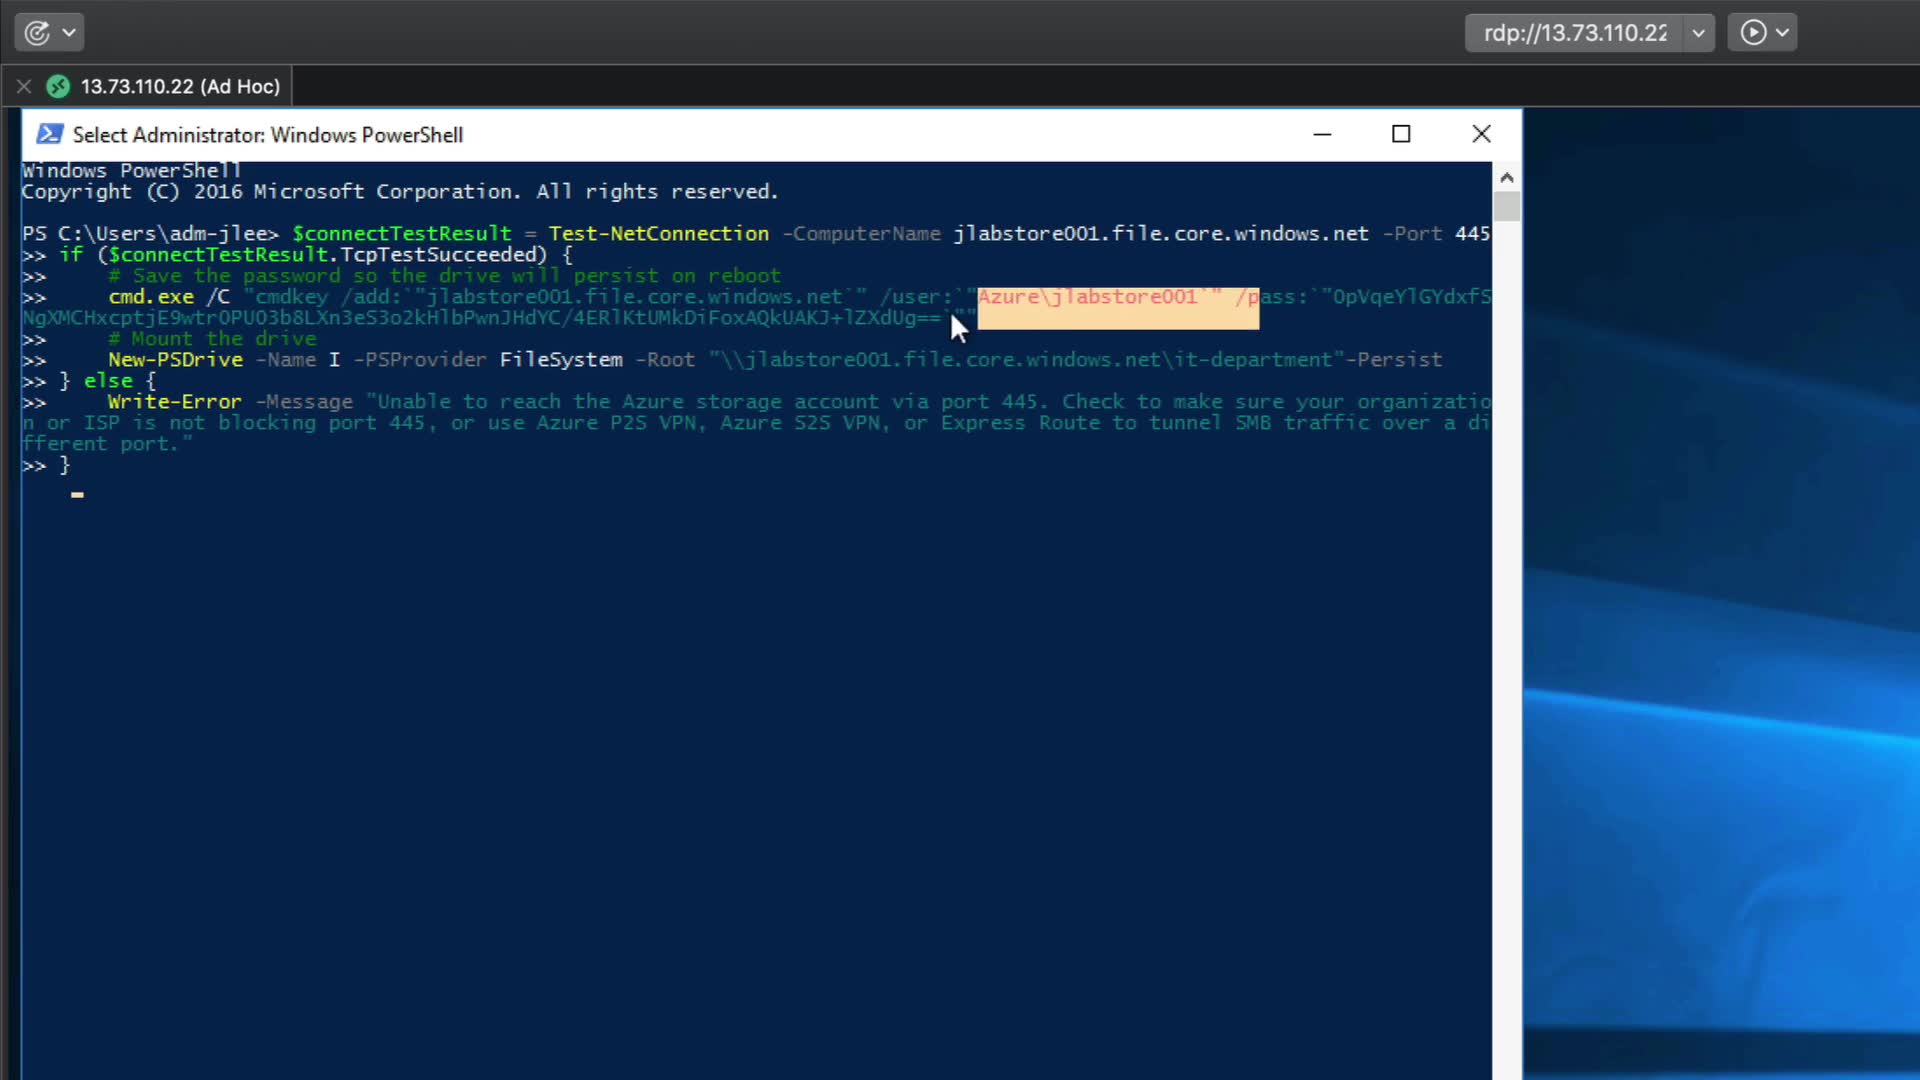Close the Windows PowerShell window

pyautogui.click(x=1481, y=134)
